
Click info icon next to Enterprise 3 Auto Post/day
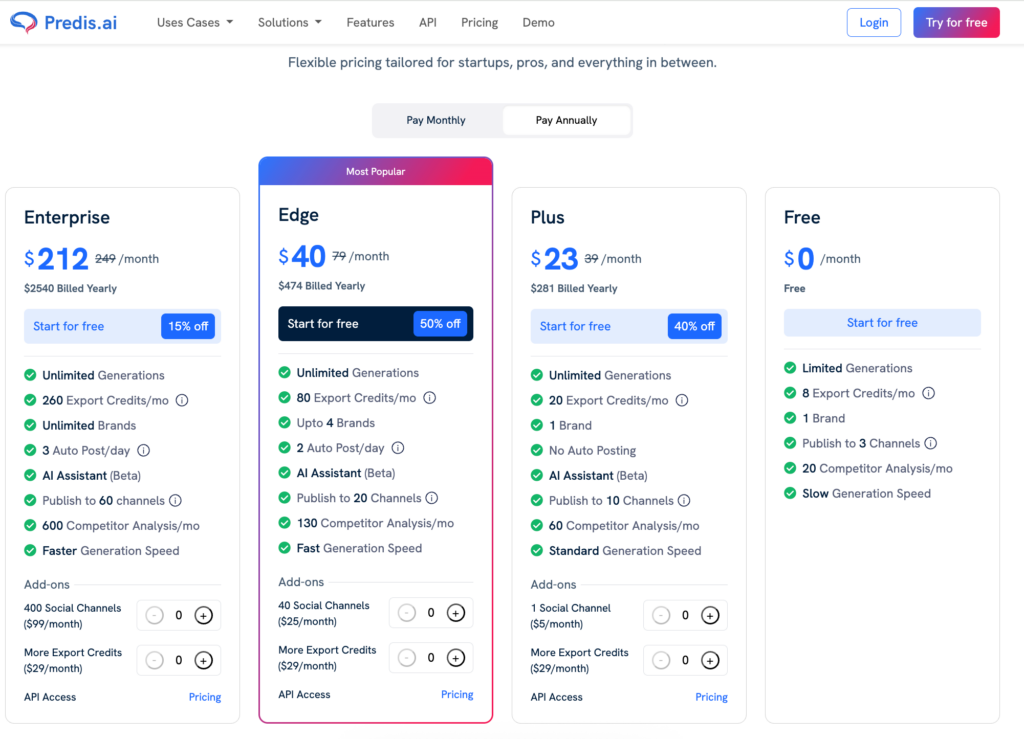(x=143, y=450)
